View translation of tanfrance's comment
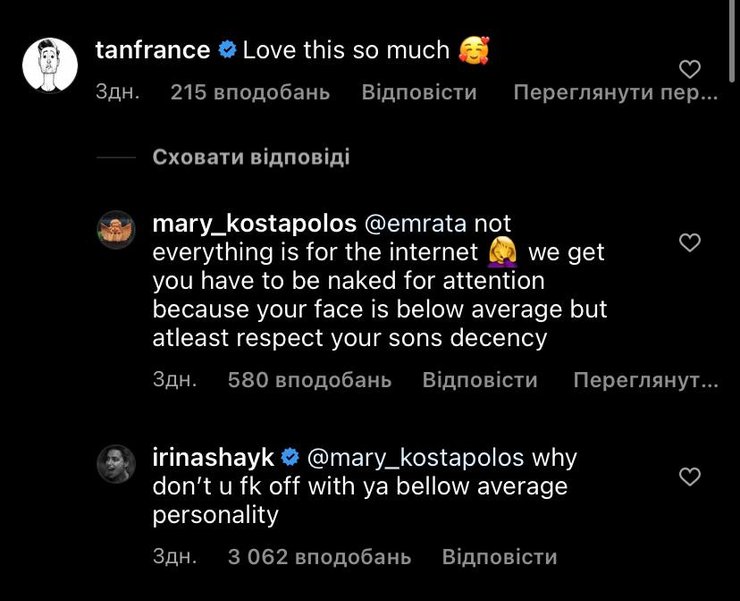 click(x=615, y=93)
